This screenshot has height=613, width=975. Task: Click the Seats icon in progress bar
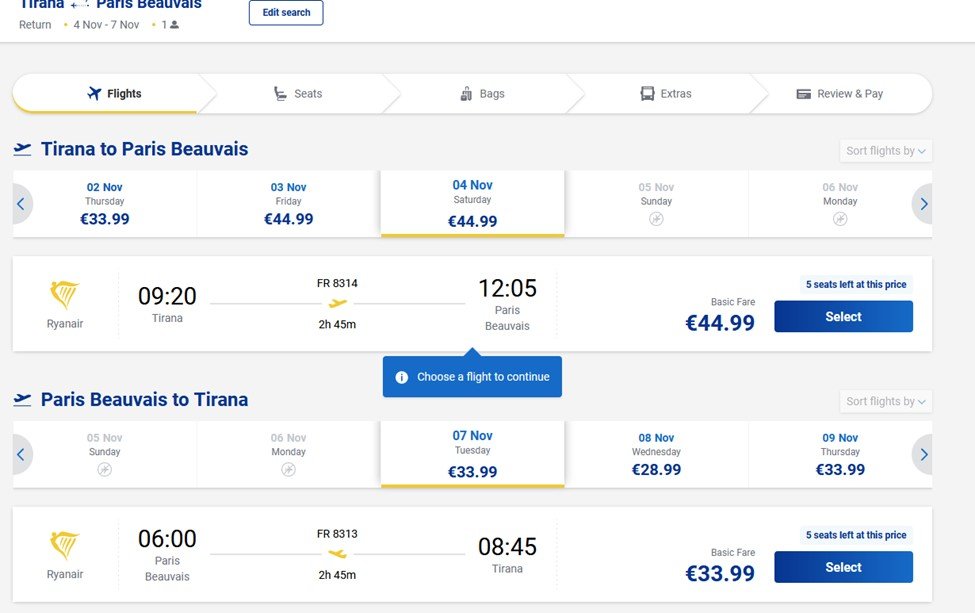pyautogui.click(x=281, y=94)
